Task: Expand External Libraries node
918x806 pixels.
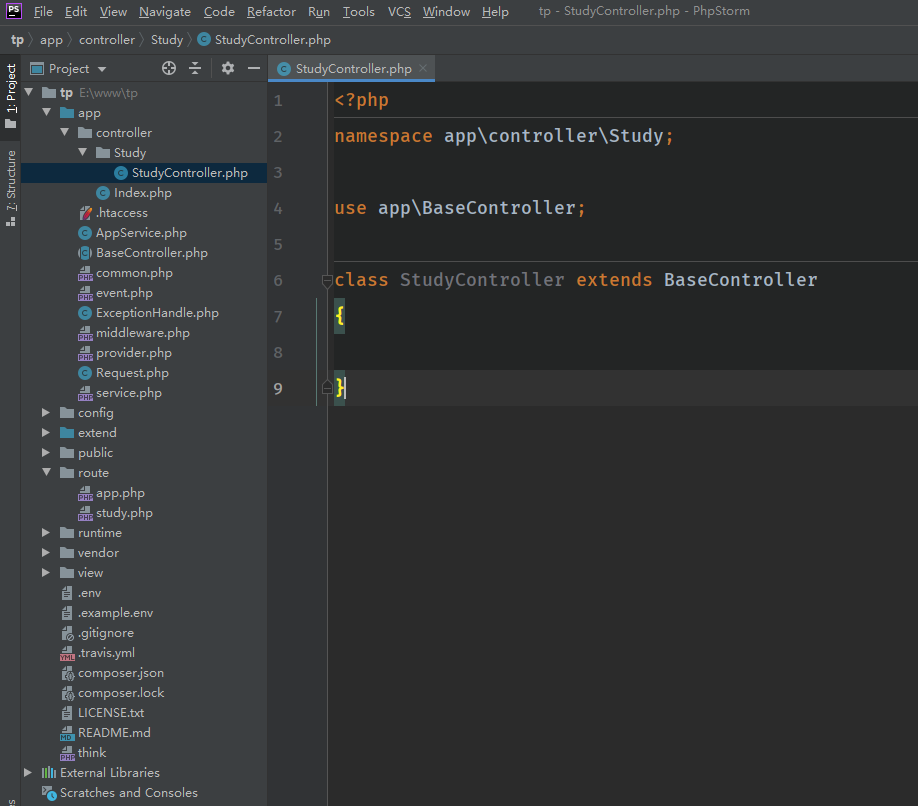Action: tap(28, 773)
